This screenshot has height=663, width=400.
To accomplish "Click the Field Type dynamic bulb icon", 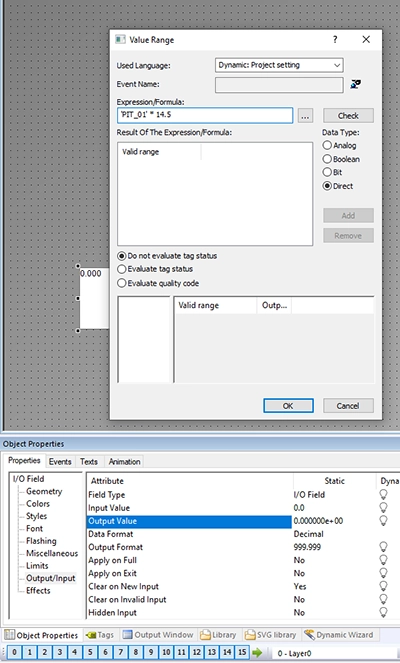I will tap(383, 494).
